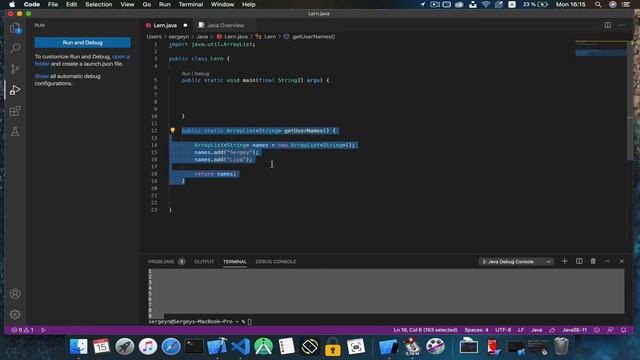Open Spotlight search in macOS menu bar
This screenshot has height=360, width=640.
pos(598,4)
